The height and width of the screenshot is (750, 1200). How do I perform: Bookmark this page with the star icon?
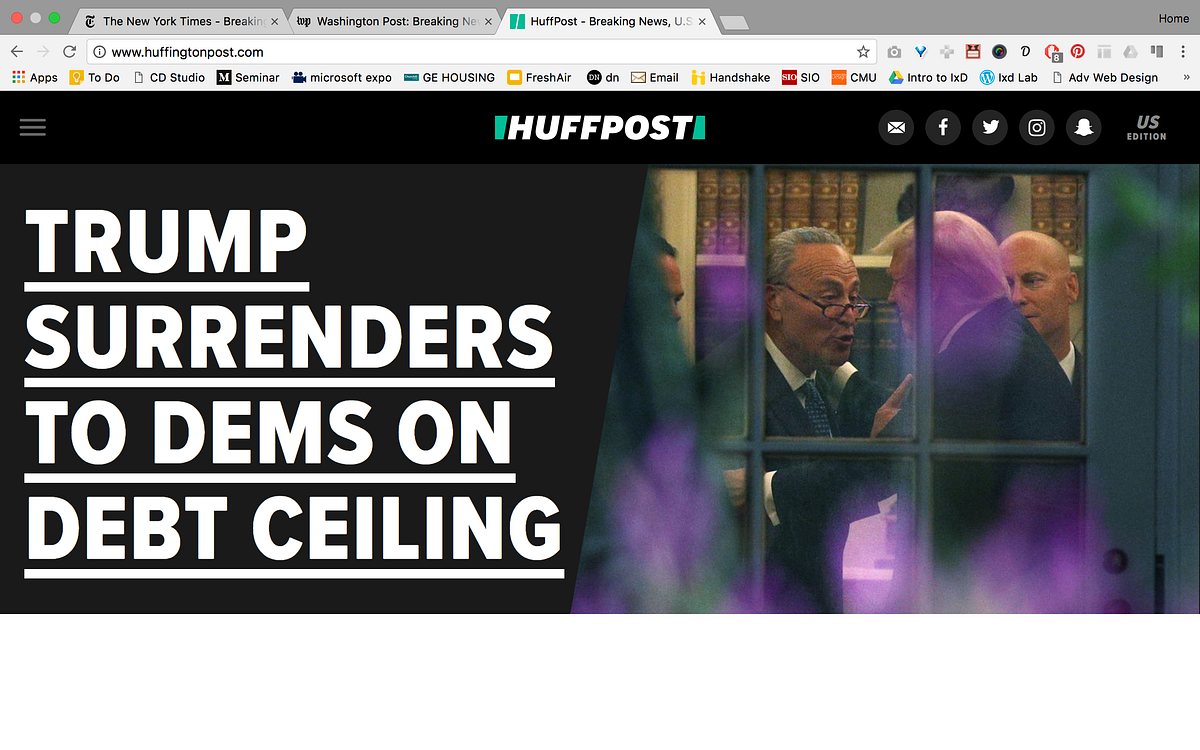click(863, 52)
